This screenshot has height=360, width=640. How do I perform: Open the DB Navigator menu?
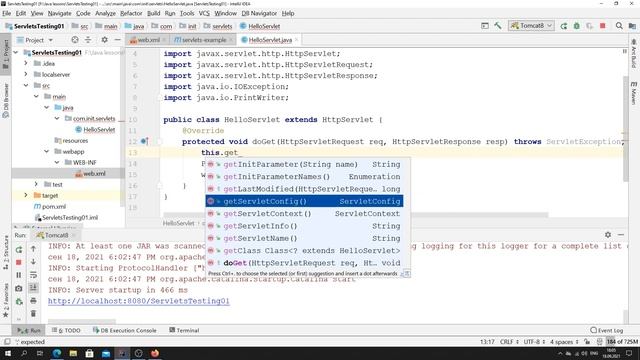tap(259, 13)
